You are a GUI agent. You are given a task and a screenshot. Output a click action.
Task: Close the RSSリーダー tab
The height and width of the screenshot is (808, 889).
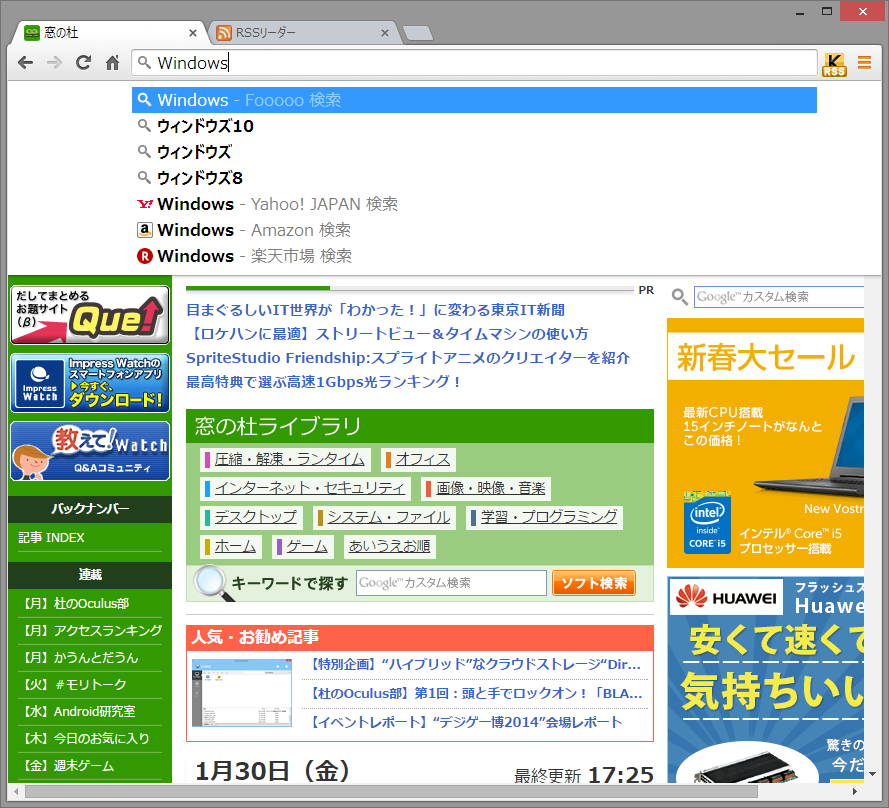(384, 33)
